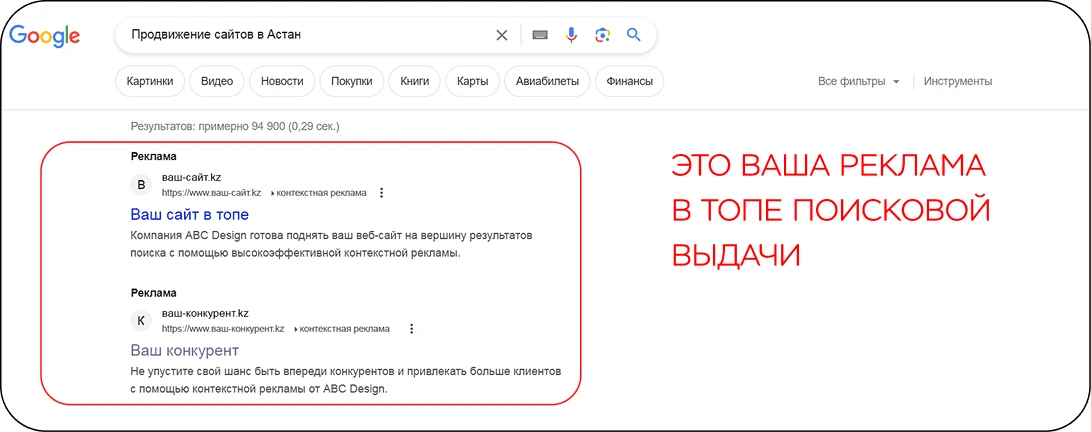Switch to Картинки filter
The height and width of the screenshot is (432, 1091).
[x=150, y=81]
